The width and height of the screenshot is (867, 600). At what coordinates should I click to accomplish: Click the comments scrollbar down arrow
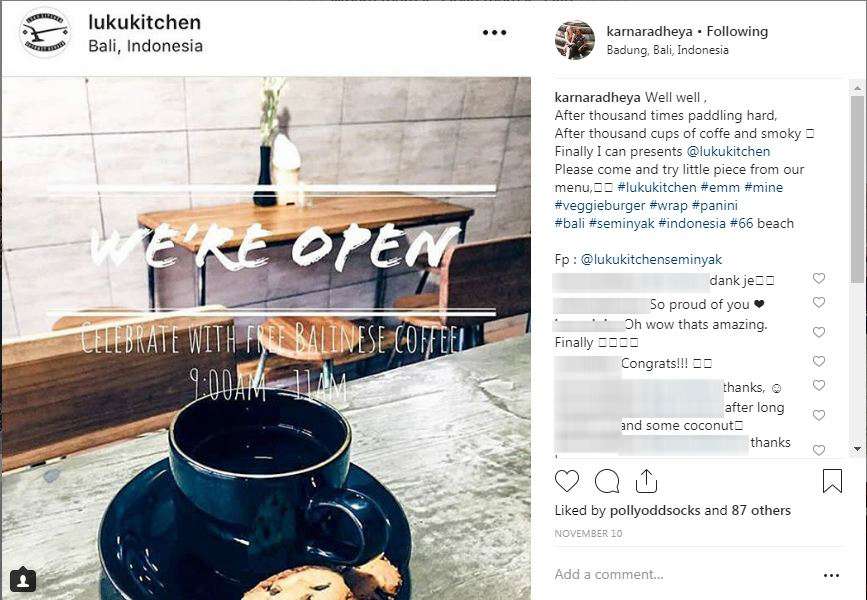tap(857, 448)
